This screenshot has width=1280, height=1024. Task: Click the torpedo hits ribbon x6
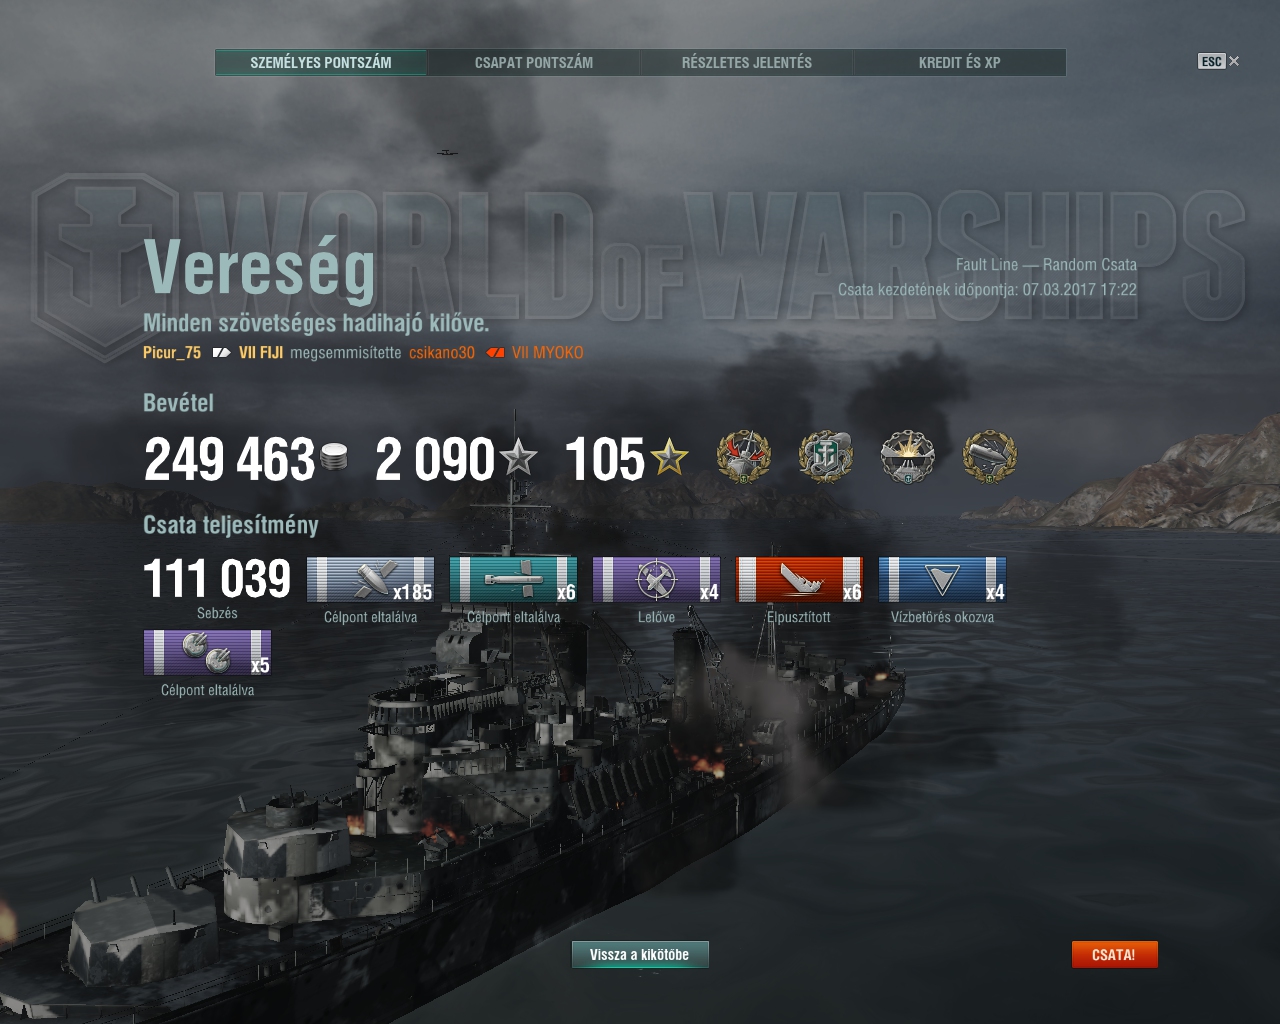[514, 580]
